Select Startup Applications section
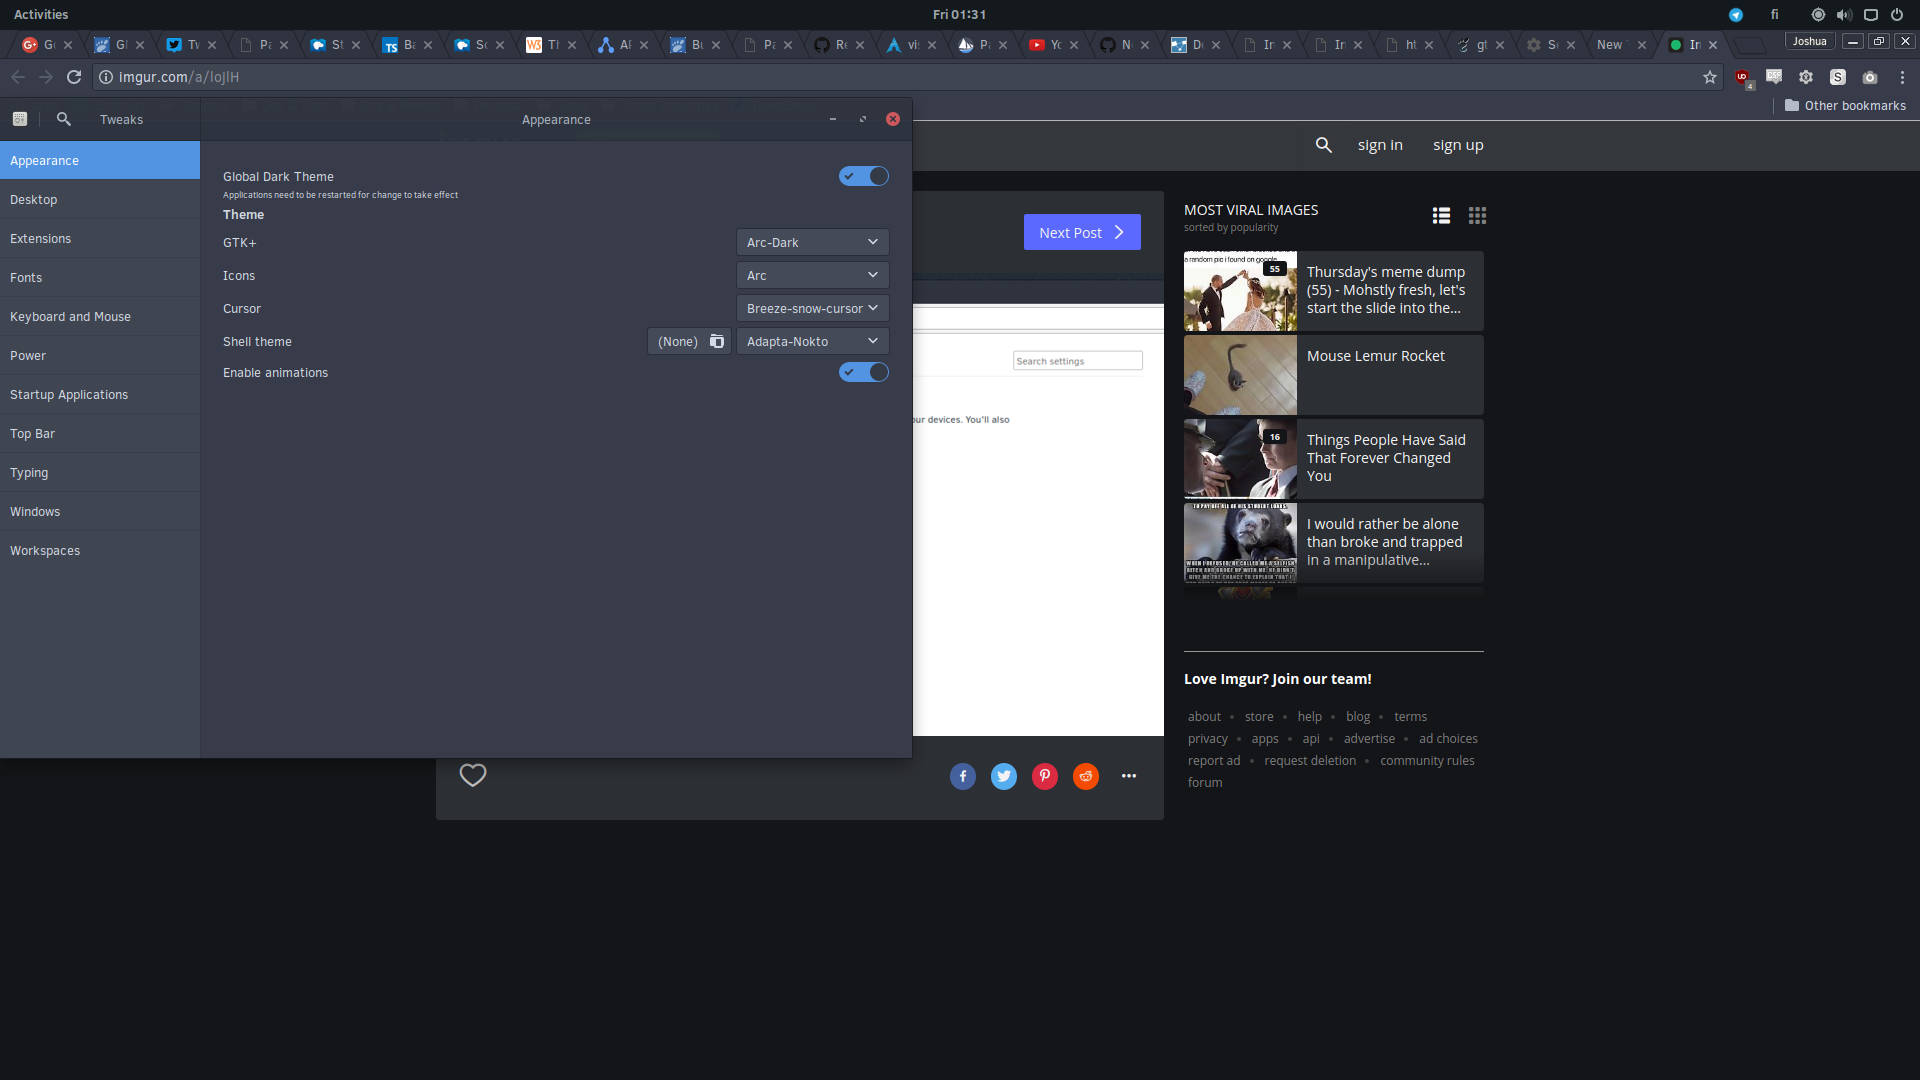This screenshot has width=1920, height=1080. coord(100,394)
